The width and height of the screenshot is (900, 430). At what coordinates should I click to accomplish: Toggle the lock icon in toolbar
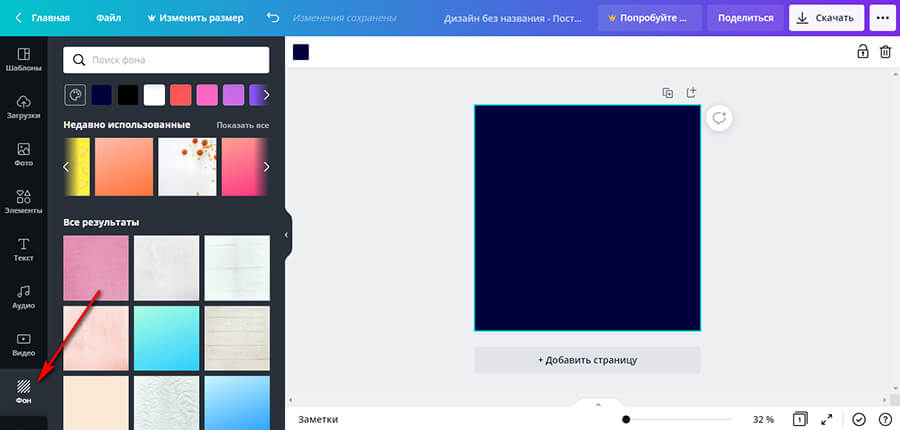pyautogui.click(x=863, y=52)
